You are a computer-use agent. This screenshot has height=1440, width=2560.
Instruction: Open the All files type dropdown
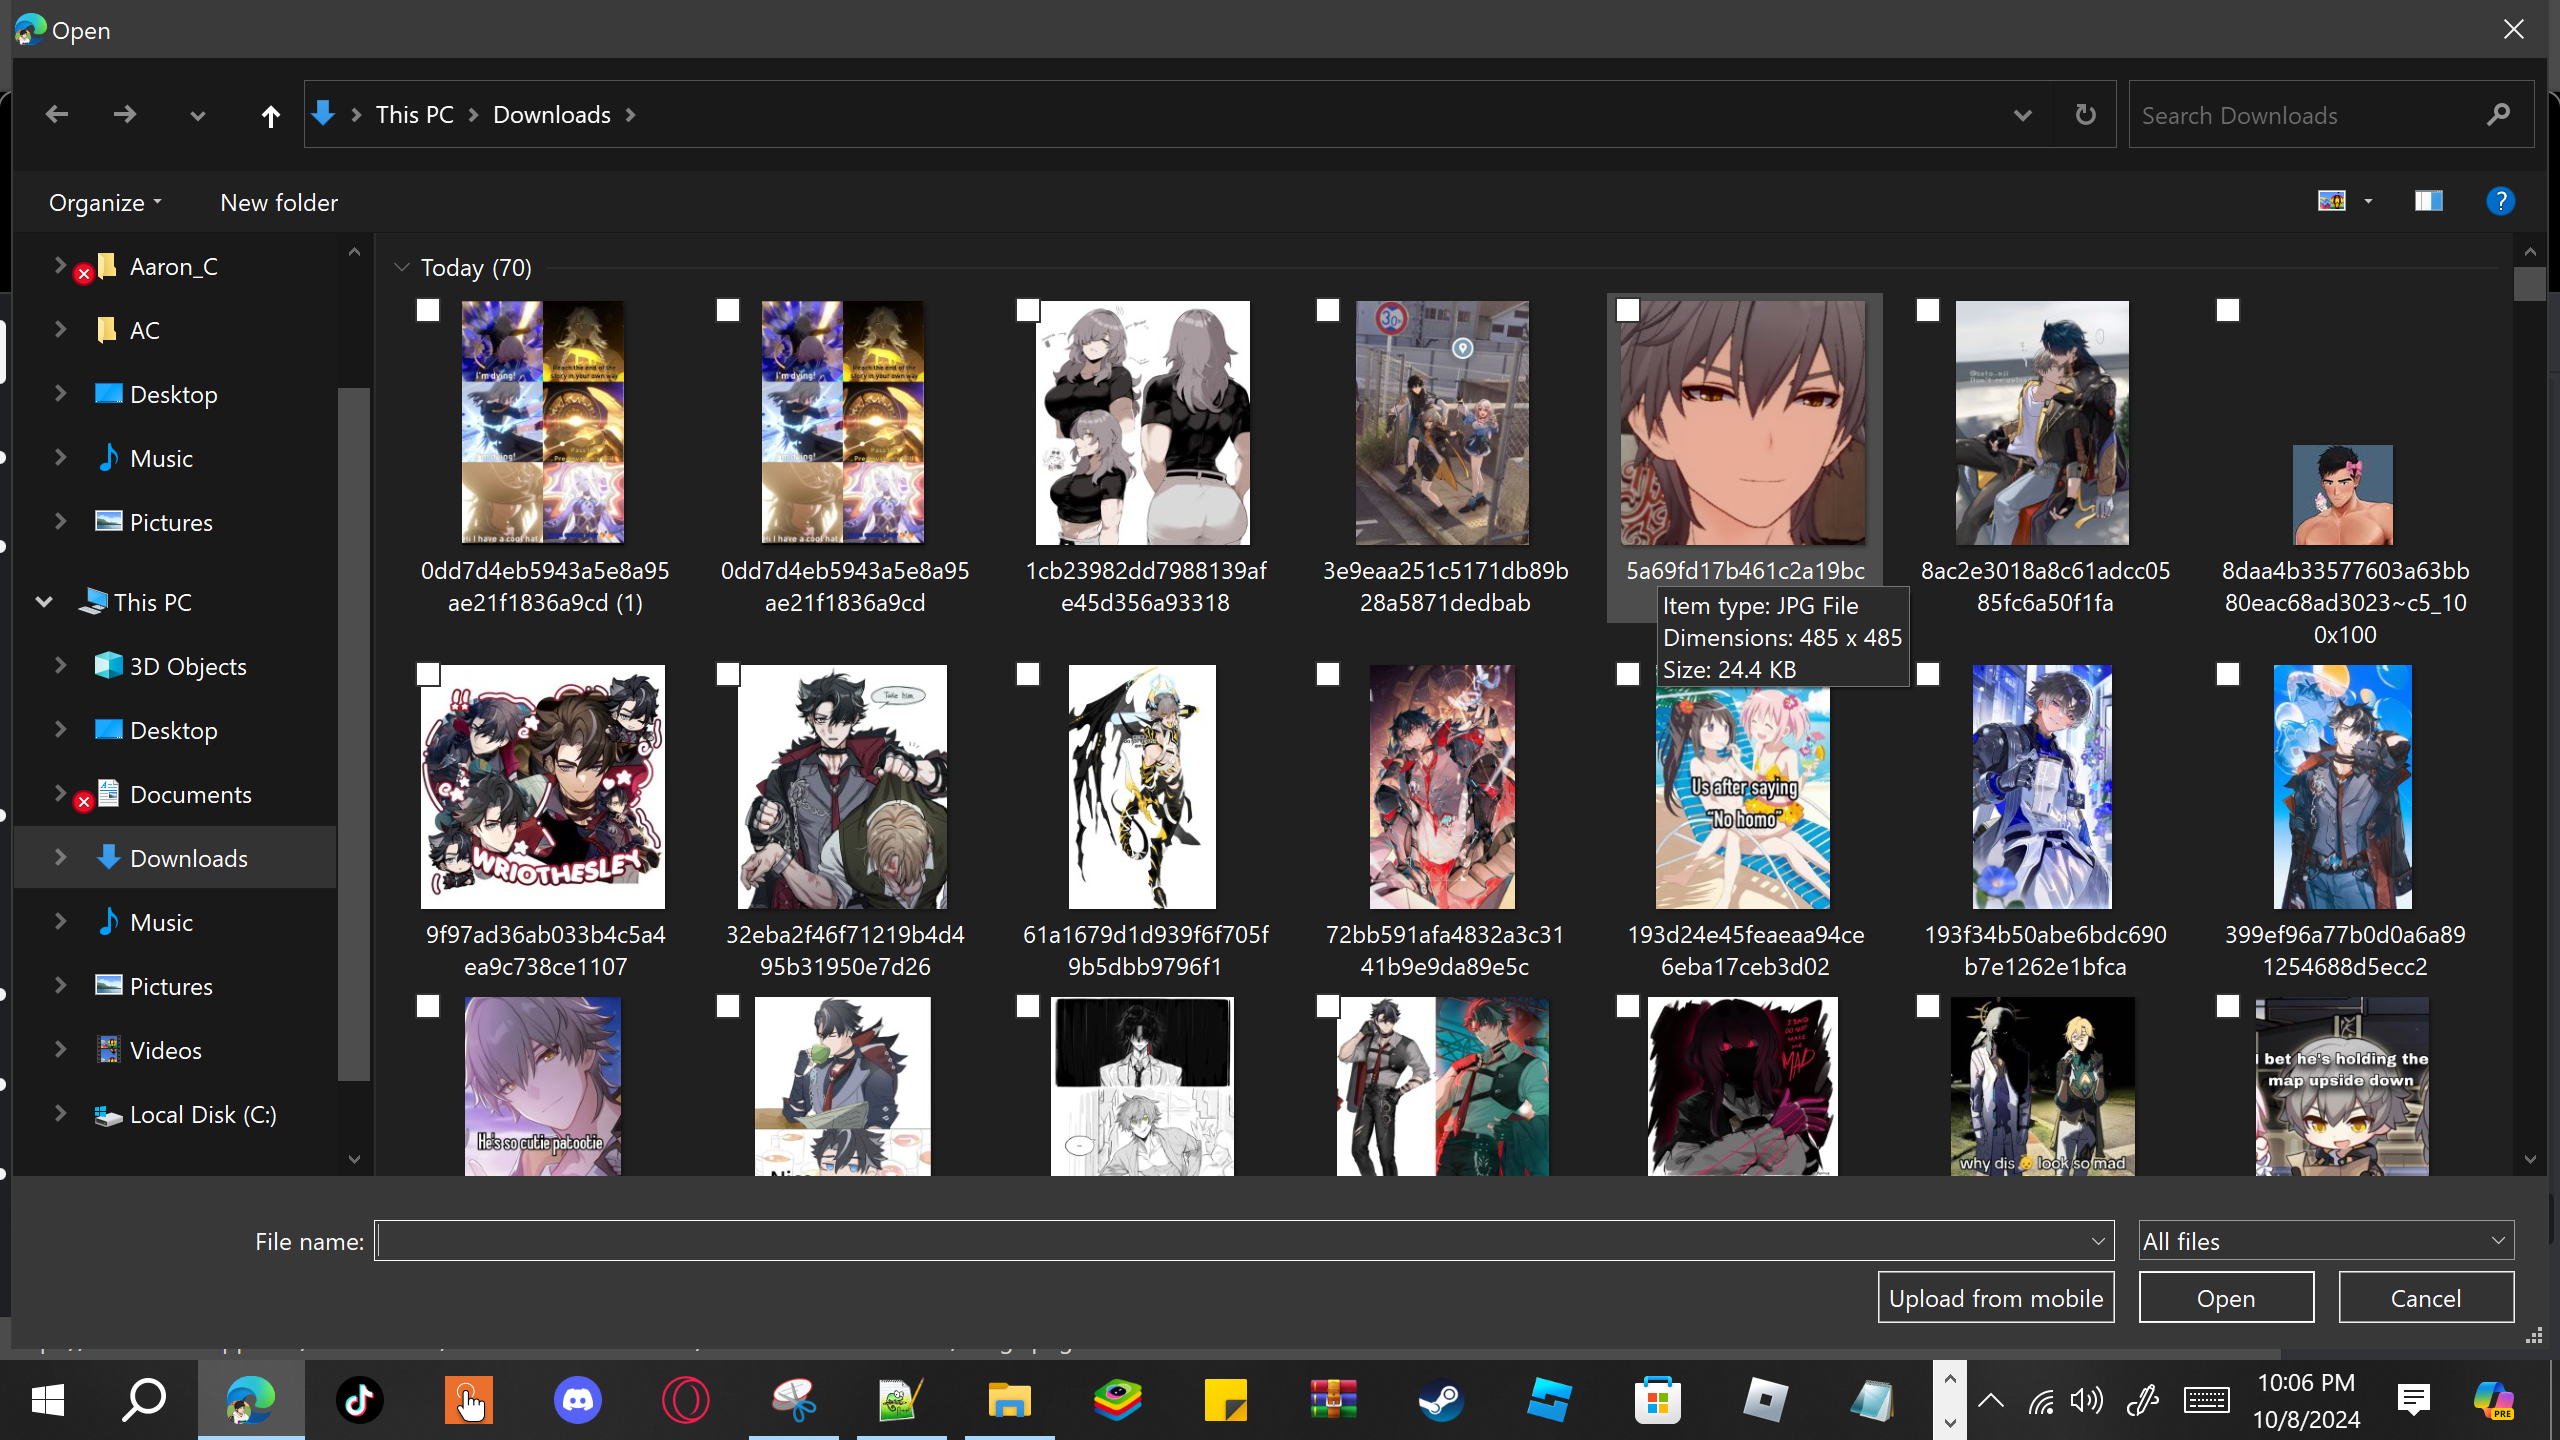[2325, 1241]
